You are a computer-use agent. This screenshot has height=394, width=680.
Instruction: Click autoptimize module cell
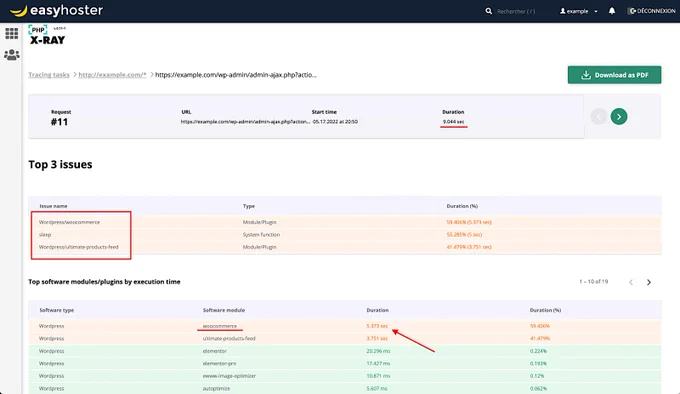tap(216, 388)
